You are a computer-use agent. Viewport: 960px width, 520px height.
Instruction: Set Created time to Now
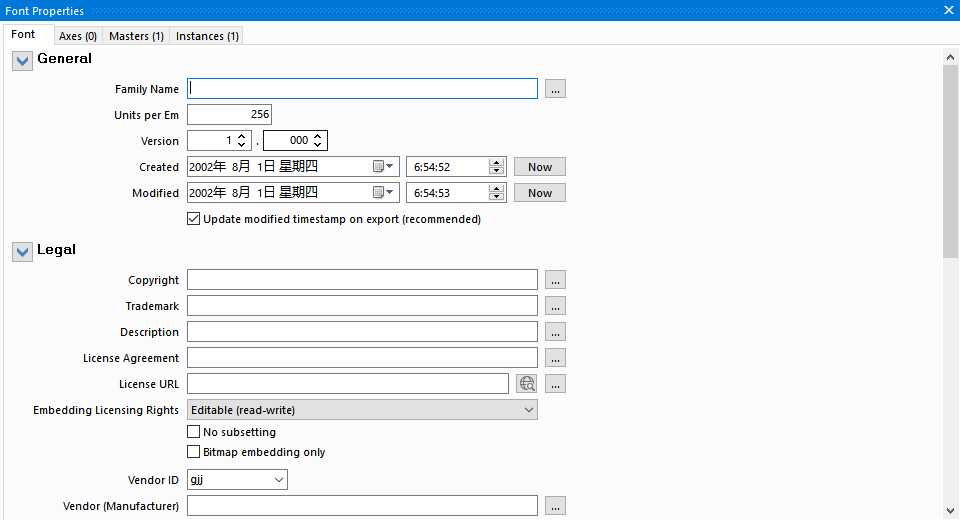tap(540, 167)
